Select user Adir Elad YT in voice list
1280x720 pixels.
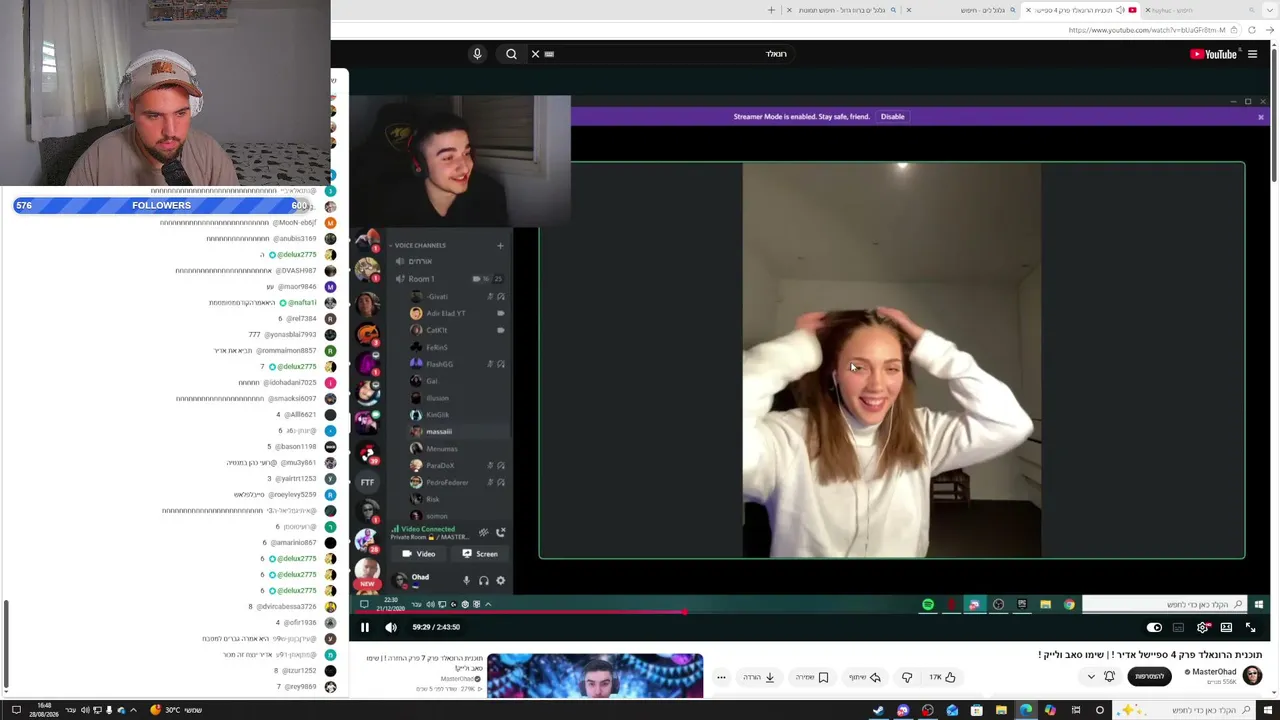point(445,313)
